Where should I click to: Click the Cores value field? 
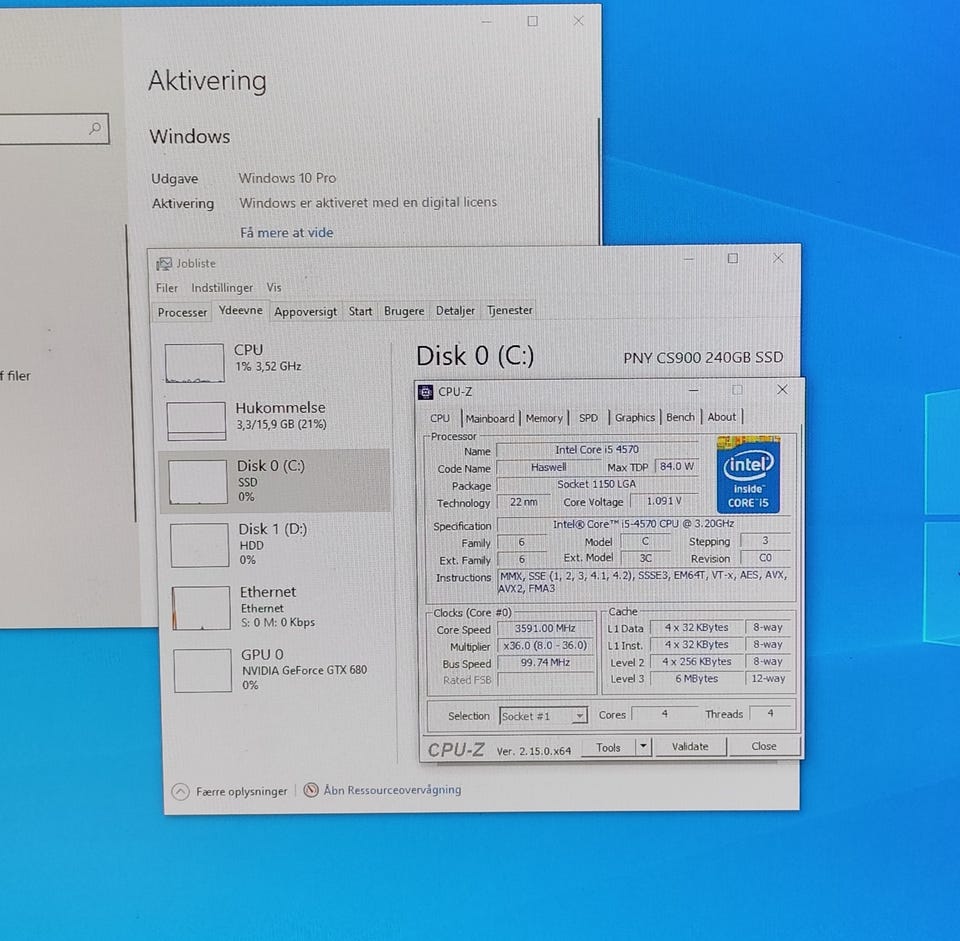664,714
